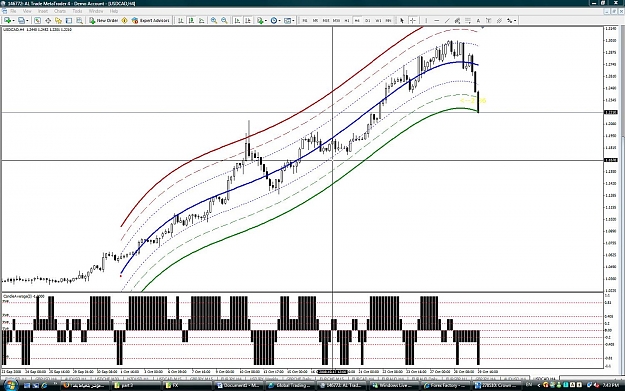Toggle the Strategy Tester icon
The height and width of the screenshot is (391, 625).
point(79,20)
